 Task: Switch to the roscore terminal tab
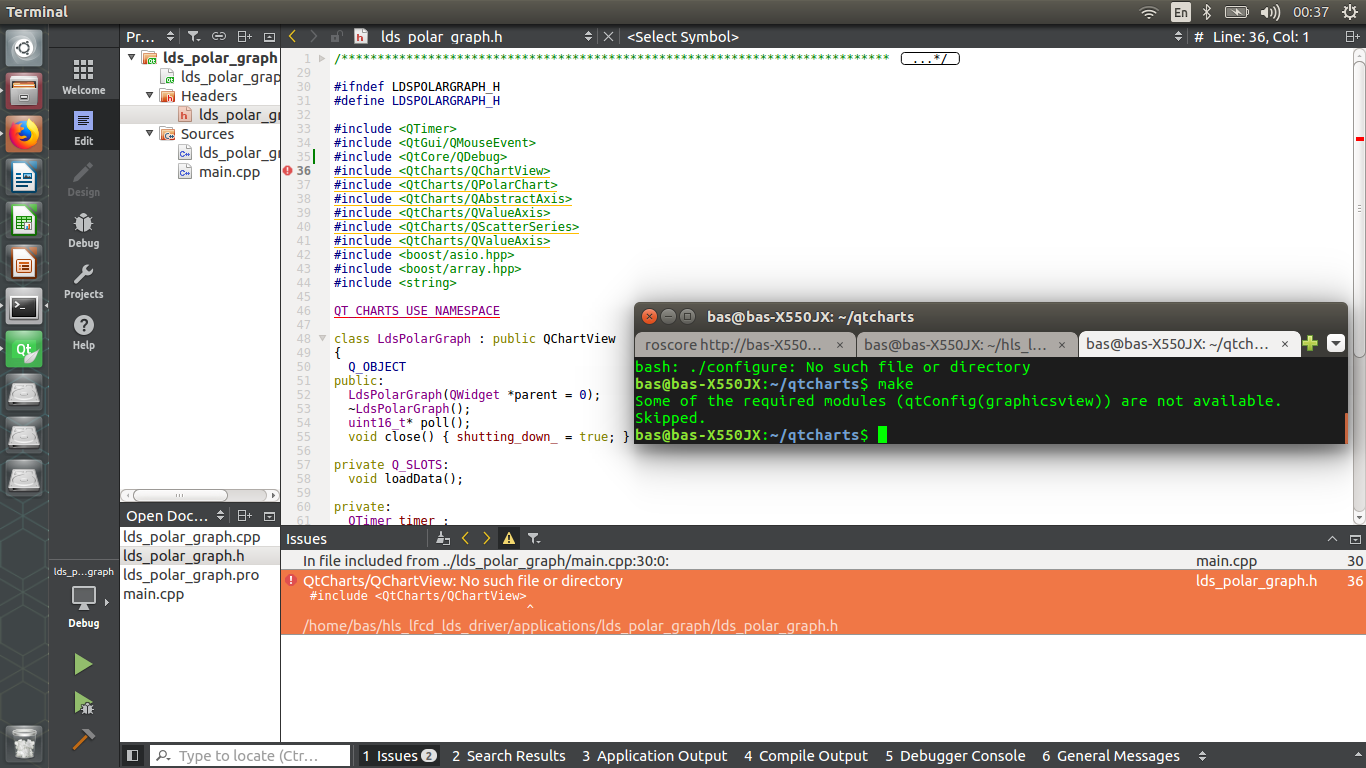coord(734,344)
